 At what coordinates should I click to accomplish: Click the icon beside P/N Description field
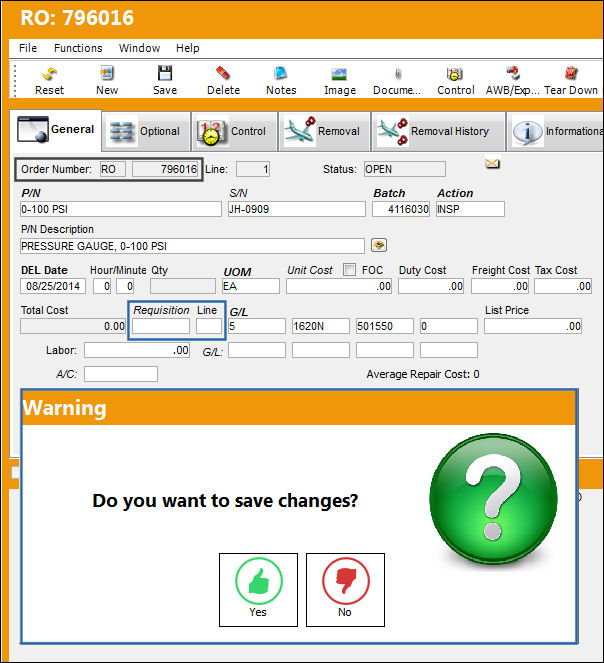(x=379, y=245)
